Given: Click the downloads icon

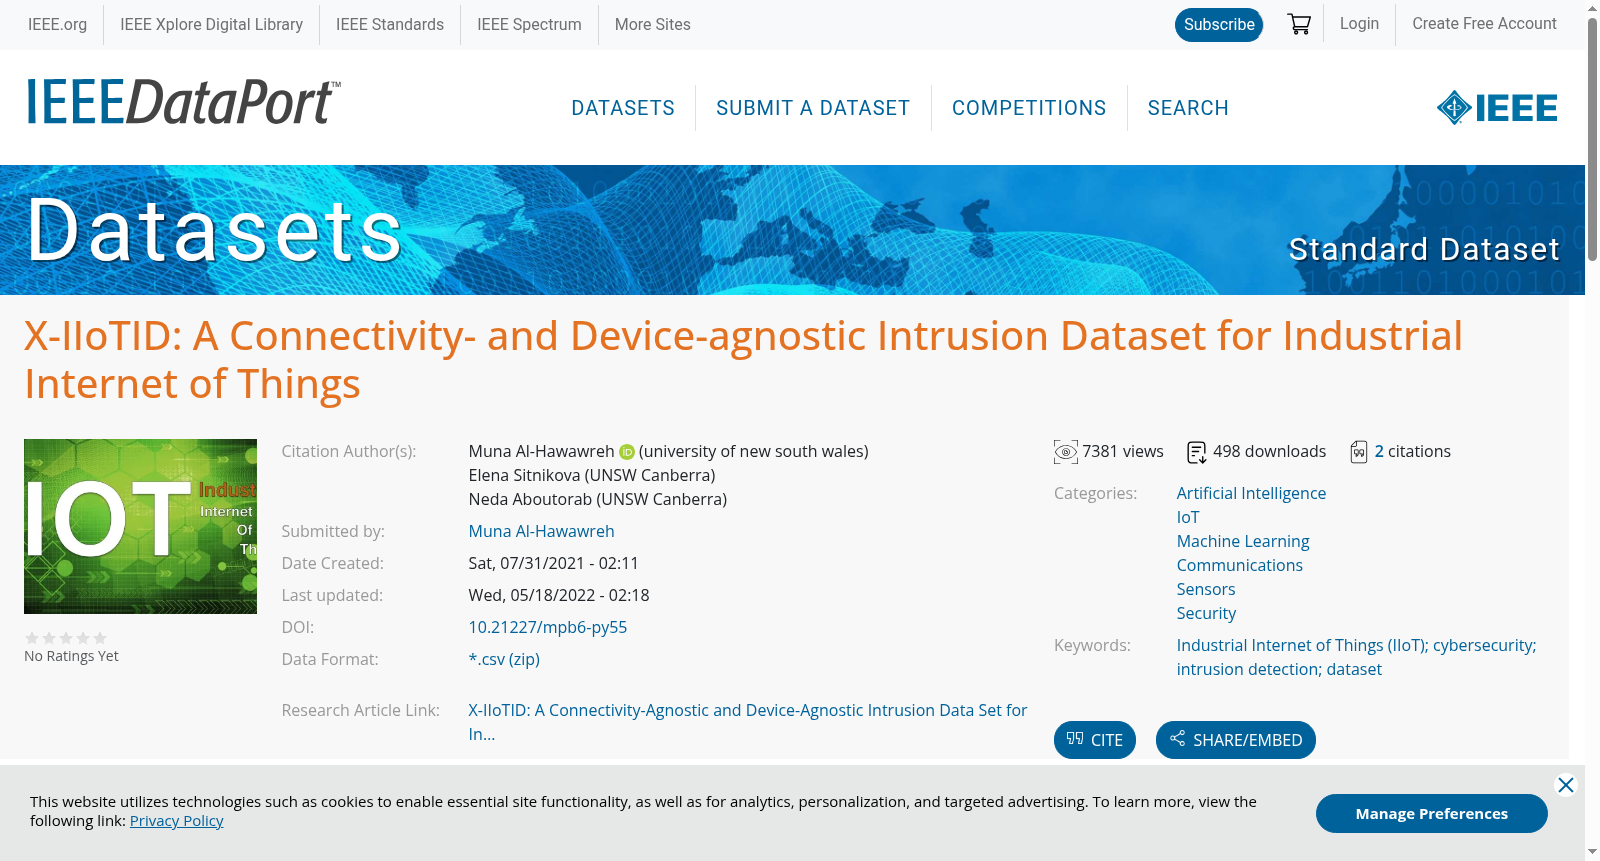Looking at the screenshot, I should (x=1196, y=452).
